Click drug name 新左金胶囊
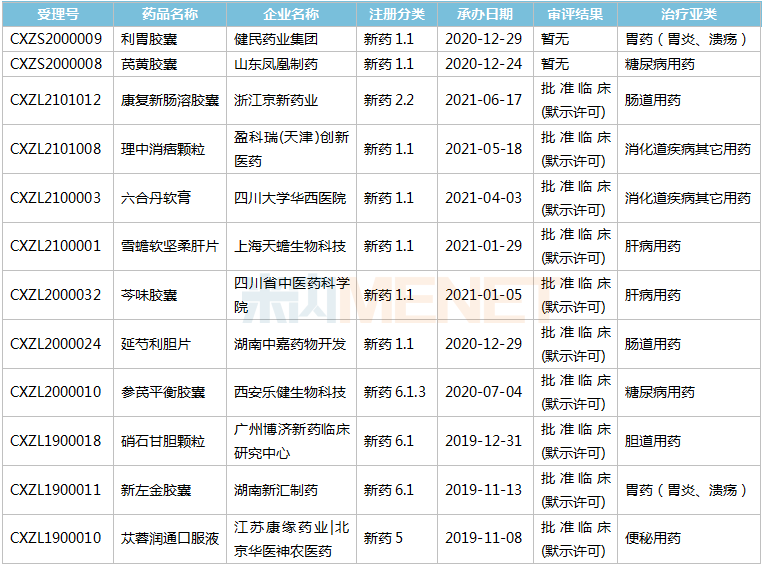The width and height of the screenshot is (763, 566). [x=156, y=490]
